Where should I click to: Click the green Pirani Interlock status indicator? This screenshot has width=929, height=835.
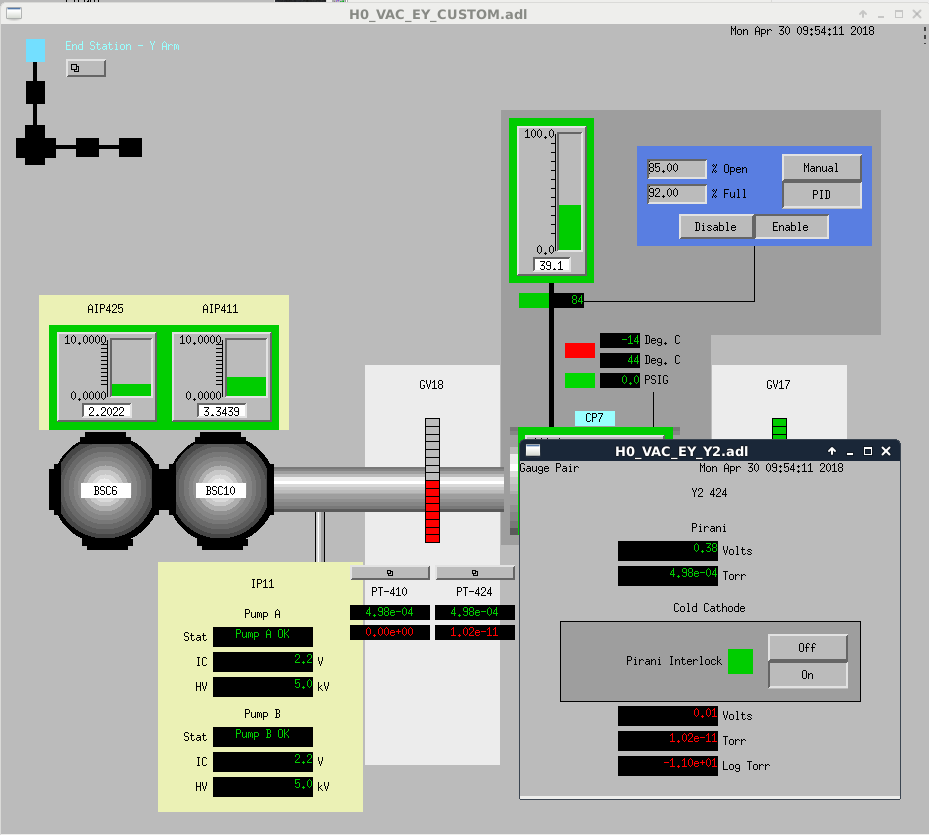[740, 661]
